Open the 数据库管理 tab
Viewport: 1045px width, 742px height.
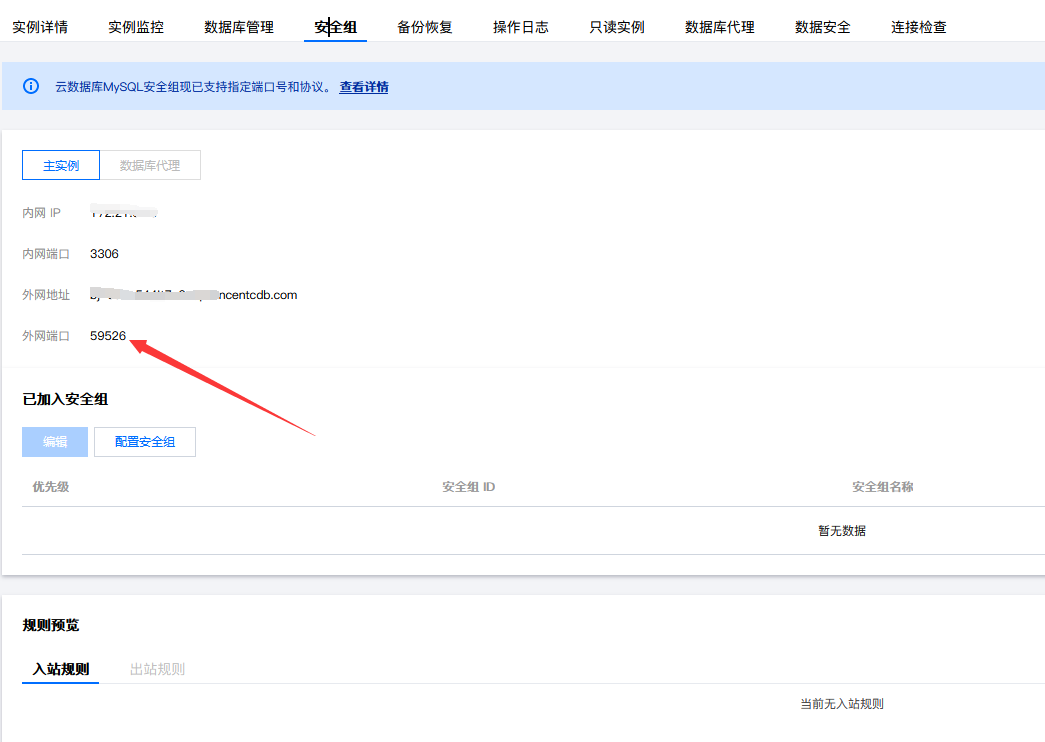point(239,27)
